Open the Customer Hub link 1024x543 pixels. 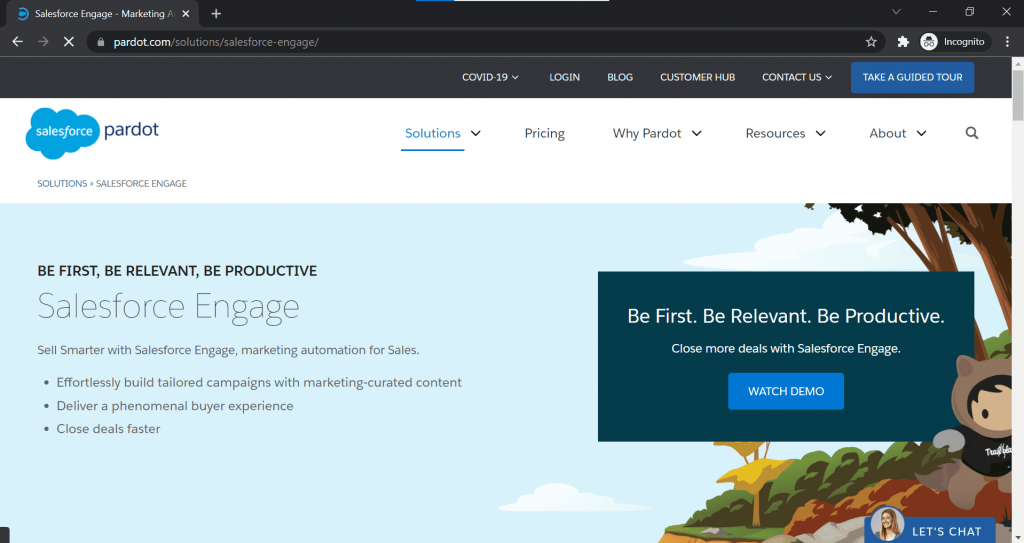pyautogui.click(x=697, y=77)
